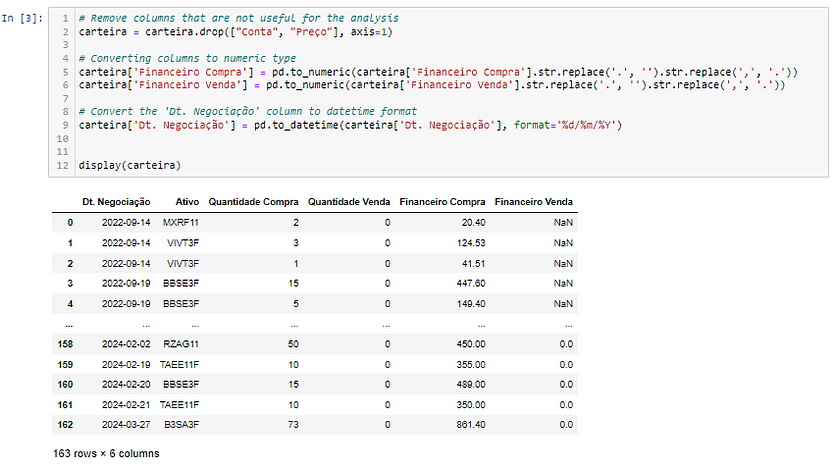Click the 0.0 value in row 160
The width and height of the screenshot is (835, 470).
[x=566, y=384]
